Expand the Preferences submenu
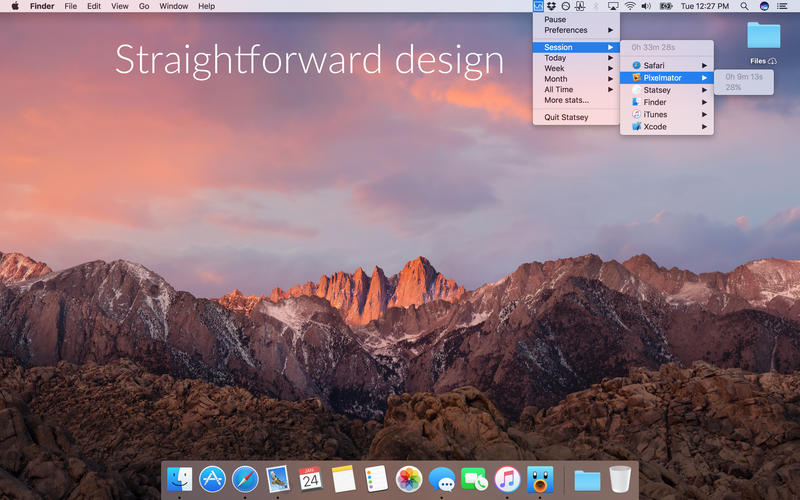This screenshot has width=800, height=500. [x=577, y=30]
